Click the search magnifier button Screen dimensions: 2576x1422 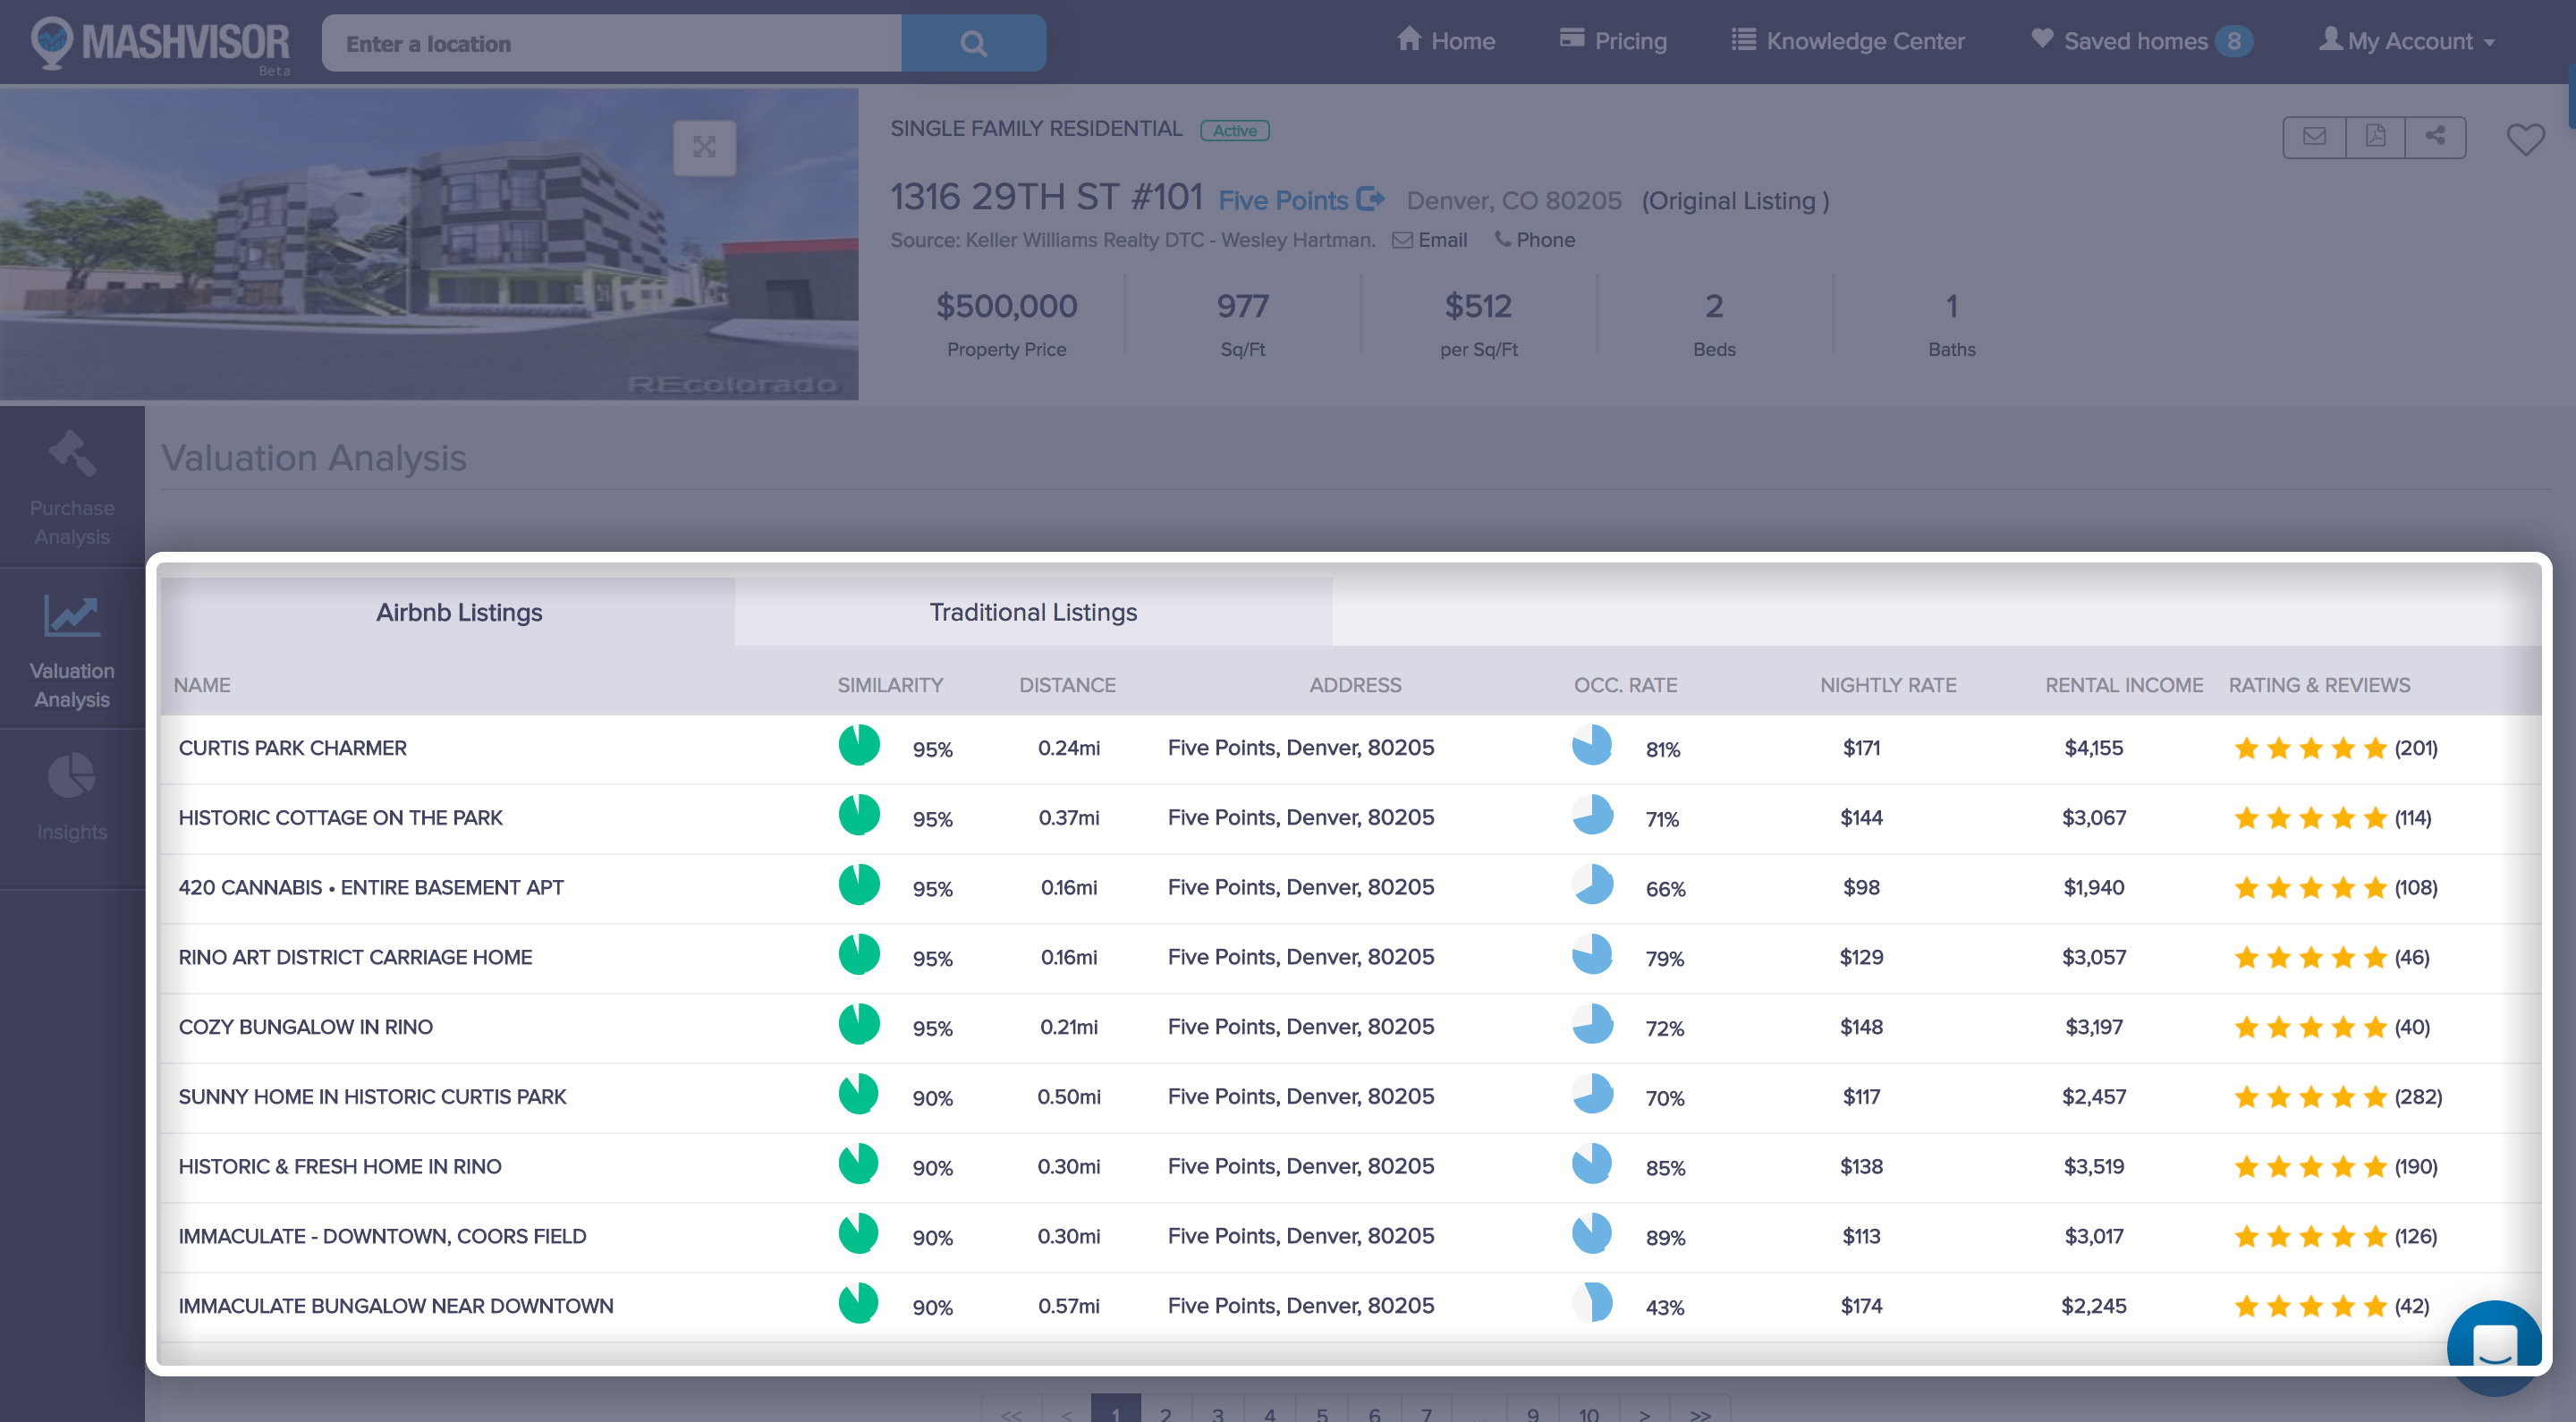click(972, 43)
